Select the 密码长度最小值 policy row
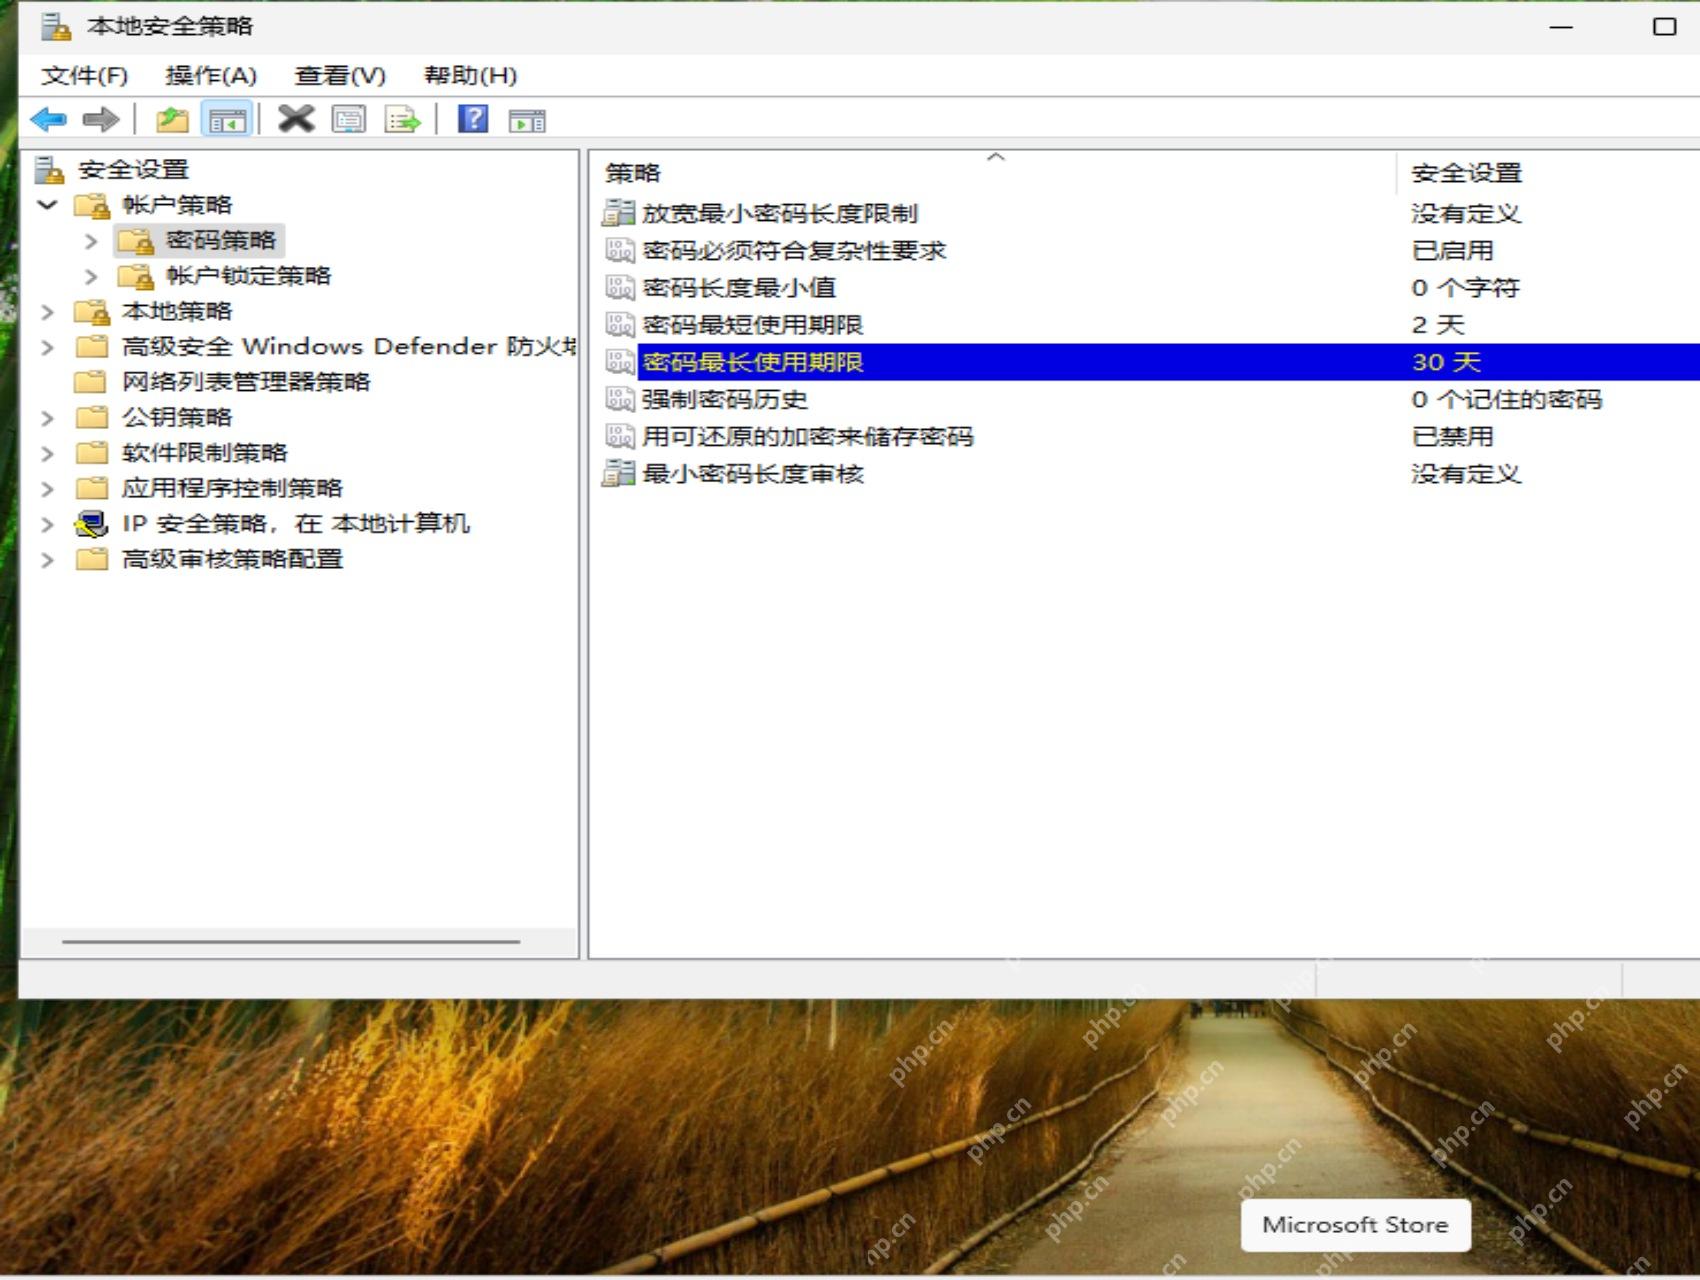The width and height of the screenshot is (1700, 1280). (1150, 288)
